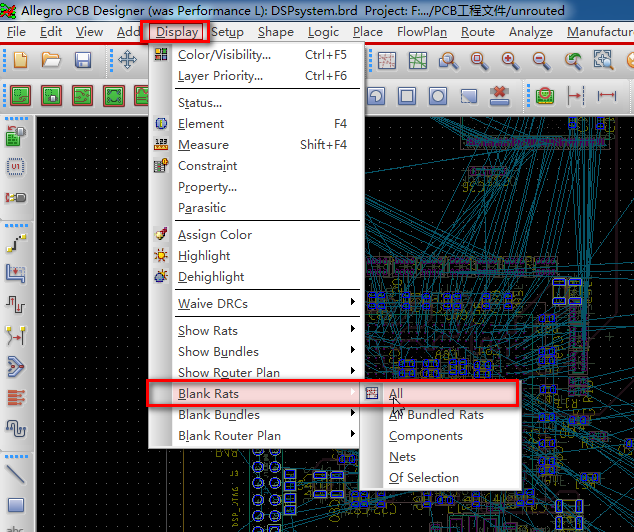Select the Add Line tool
Viewport: 634px width, 532px height.
(x=16, y=474)
